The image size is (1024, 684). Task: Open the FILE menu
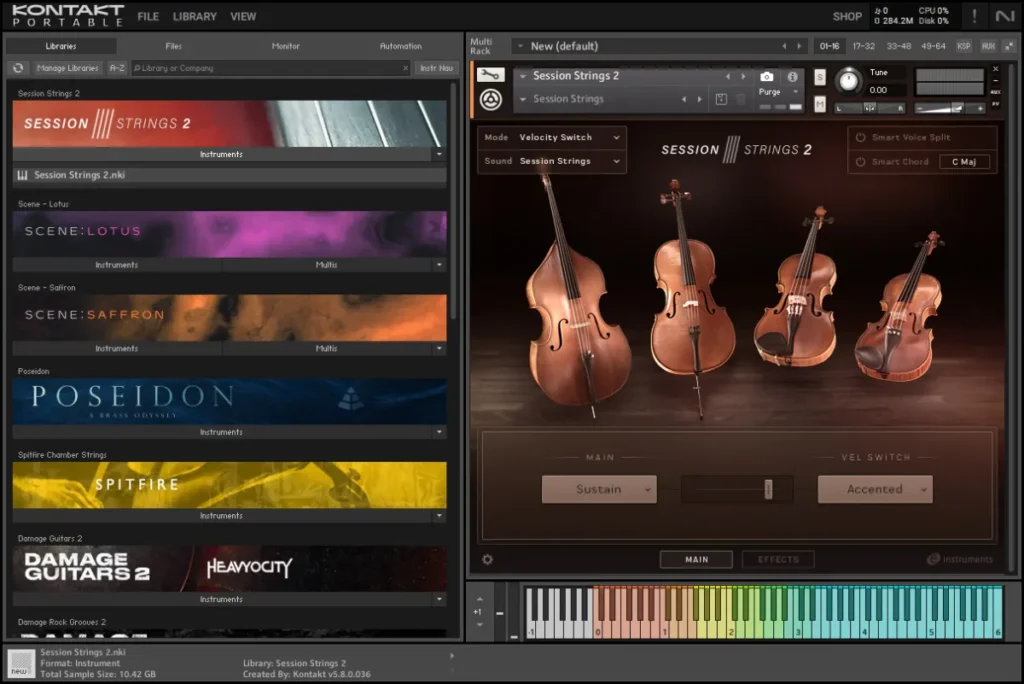pos(147,15)
